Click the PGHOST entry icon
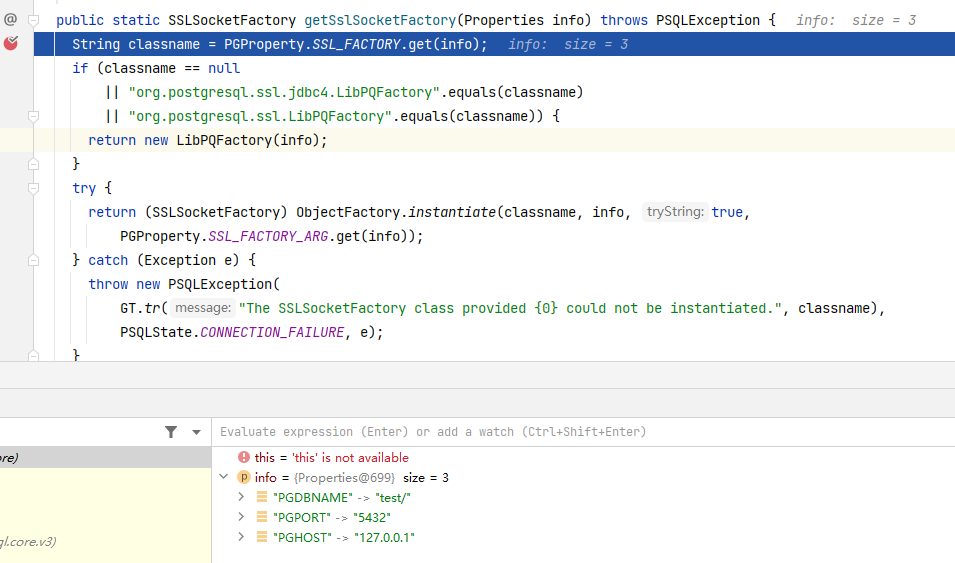 [x=262, y=538]
